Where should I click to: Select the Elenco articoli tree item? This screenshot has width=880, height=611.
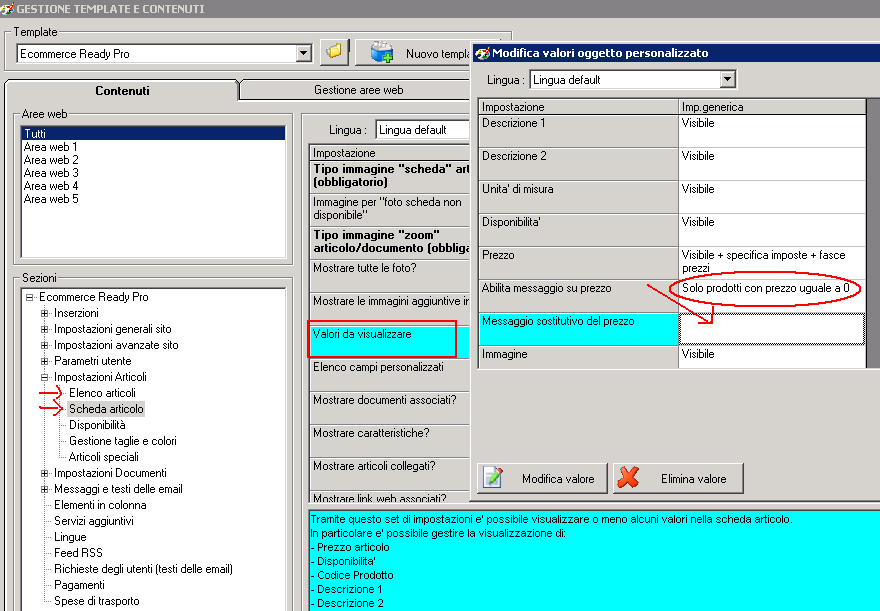[102, 393]
